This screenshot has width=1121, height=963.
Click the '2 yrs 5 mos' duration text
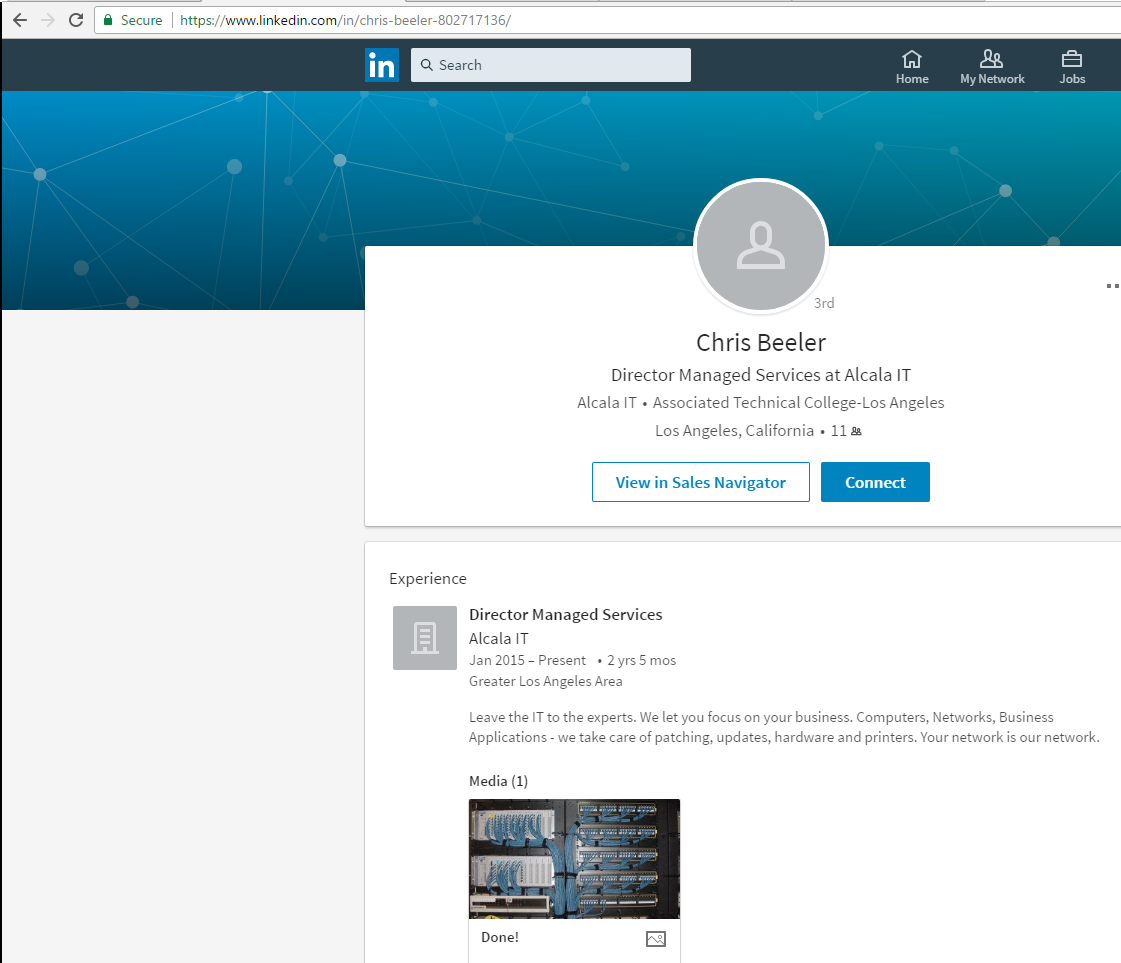pyautogui.click(x=641, y=661)
